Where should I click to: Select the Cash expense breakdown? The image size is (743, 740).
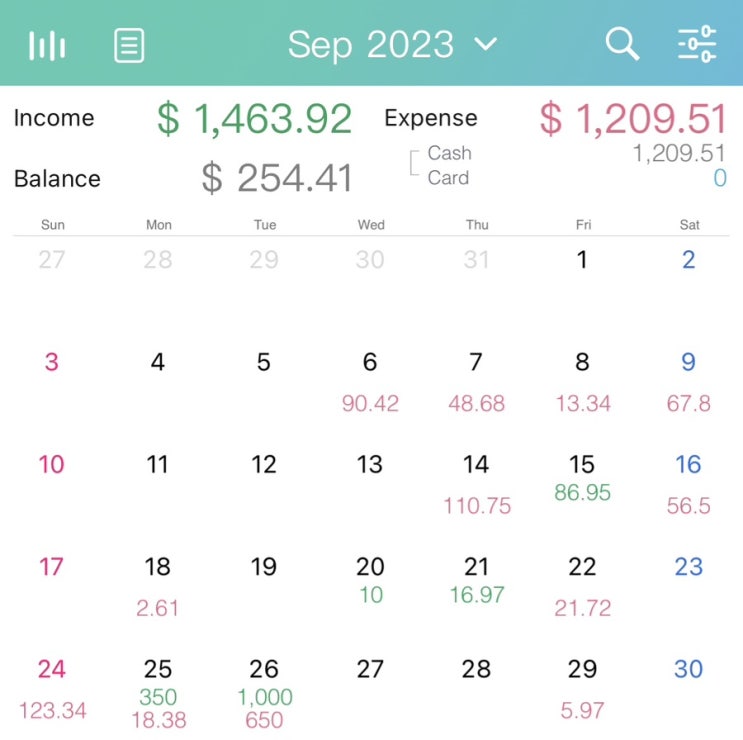pos(449,154)
